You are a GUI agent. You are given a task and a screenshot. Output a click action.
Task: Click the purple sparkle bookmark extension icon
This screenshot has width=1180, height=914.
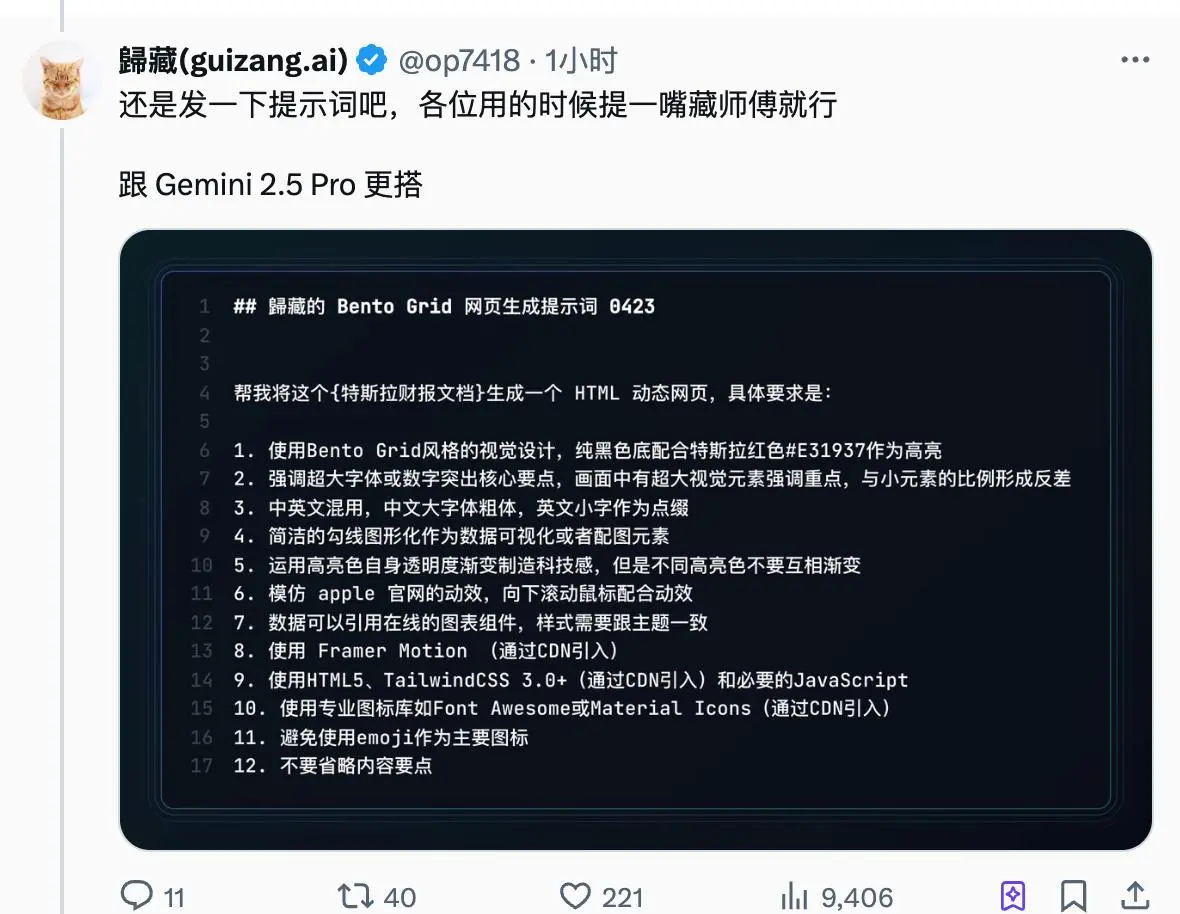pyautogui.click(x=1012, y=896)
